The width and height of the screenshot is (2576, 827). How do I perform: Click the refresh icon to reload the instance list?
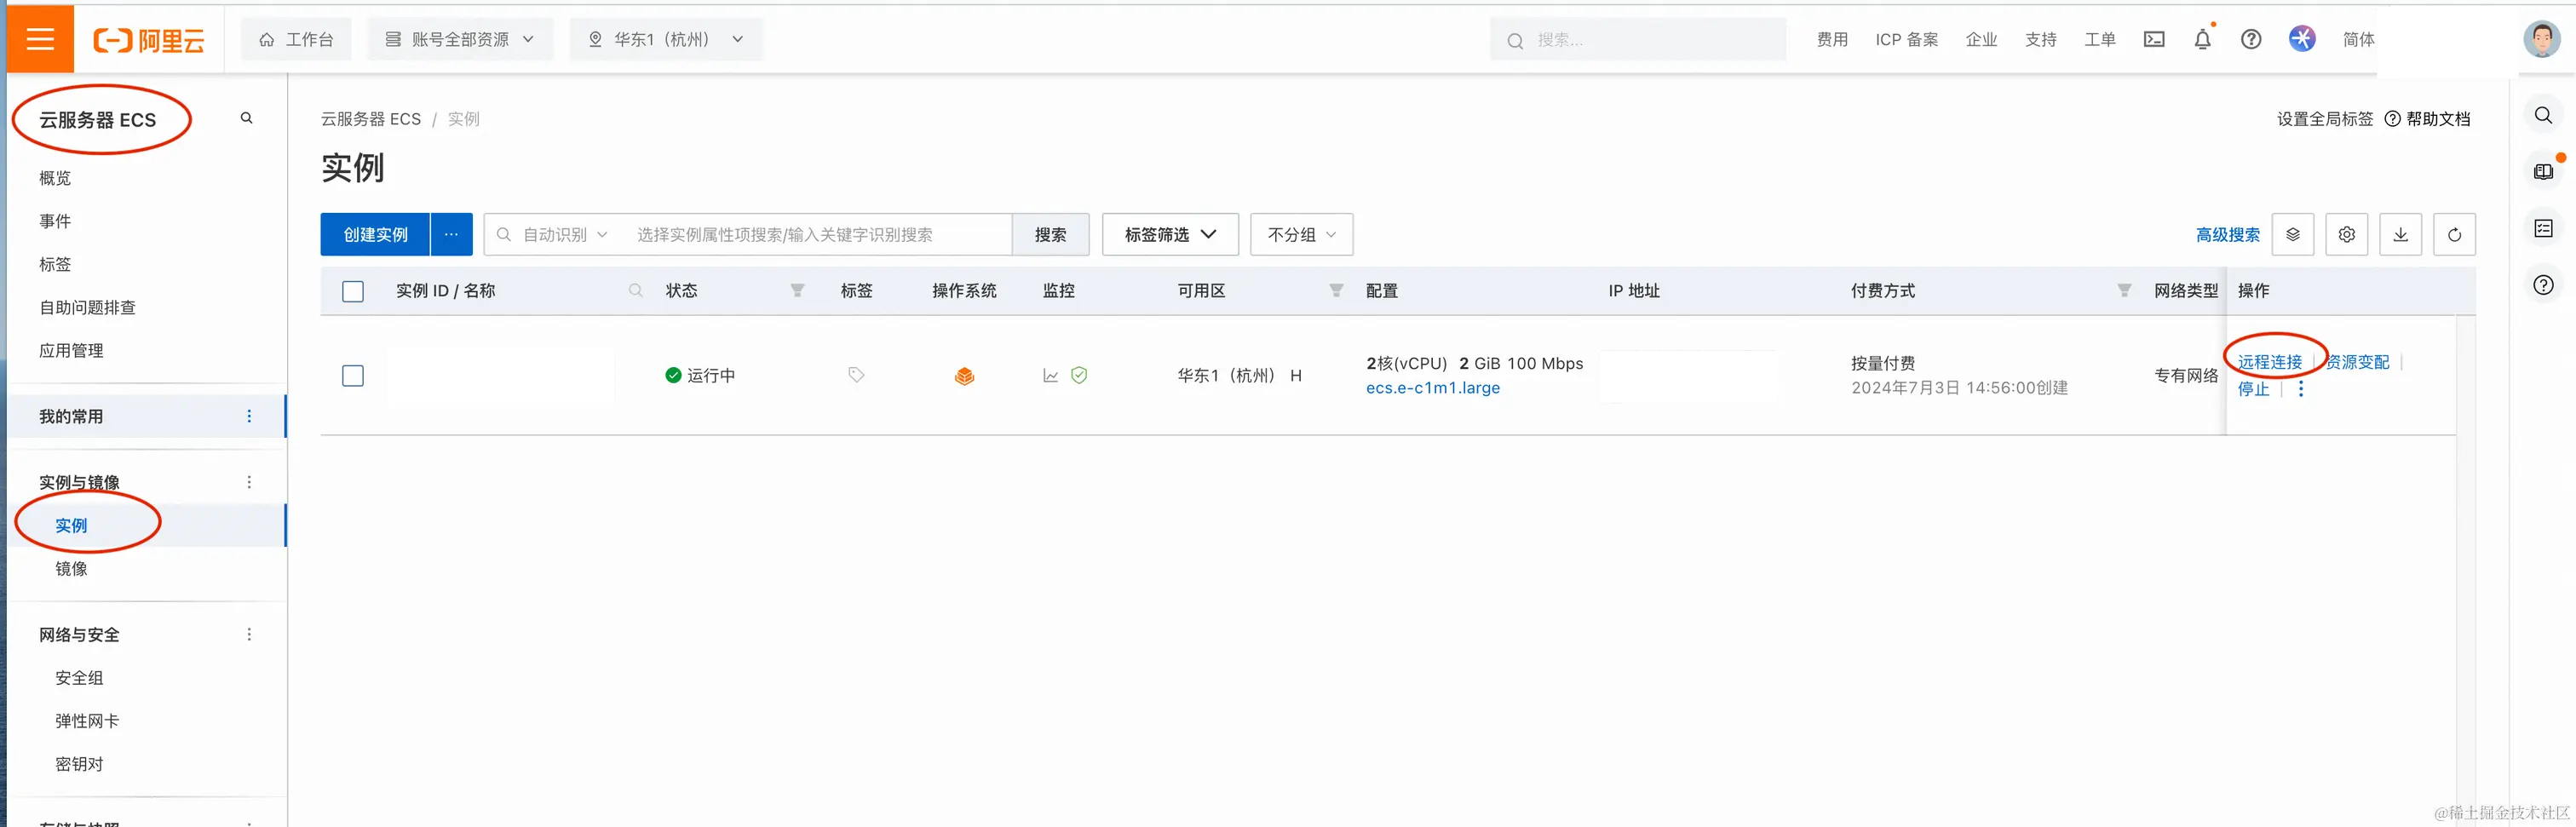point(2455,234)
